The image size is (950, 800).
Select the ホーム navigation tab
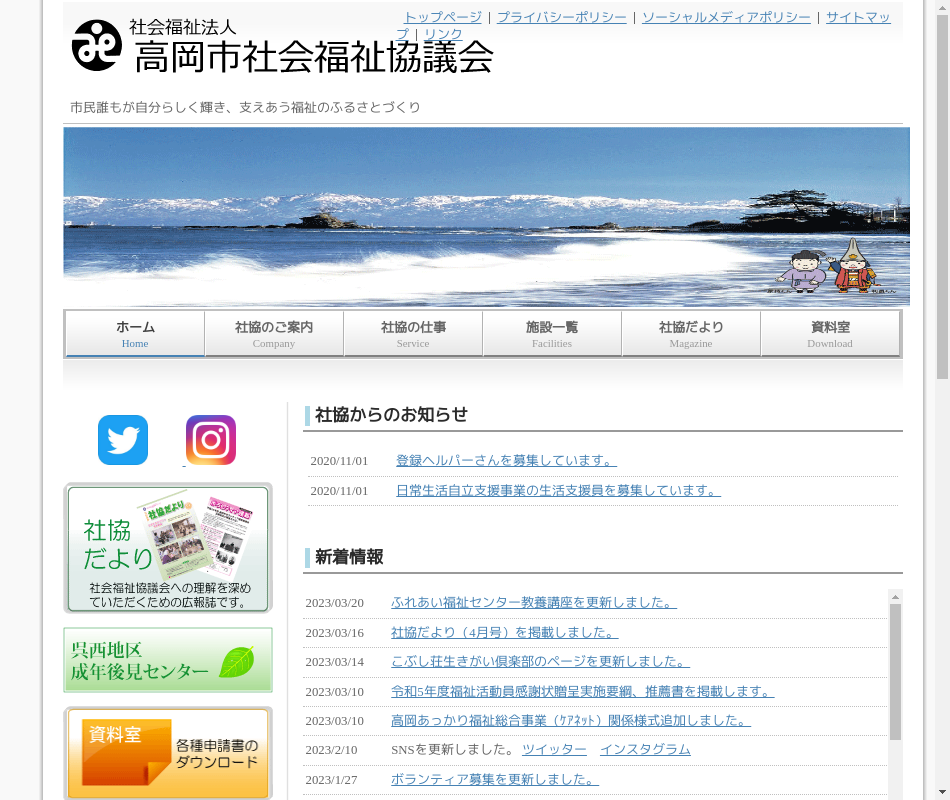(x=135, y=334)
